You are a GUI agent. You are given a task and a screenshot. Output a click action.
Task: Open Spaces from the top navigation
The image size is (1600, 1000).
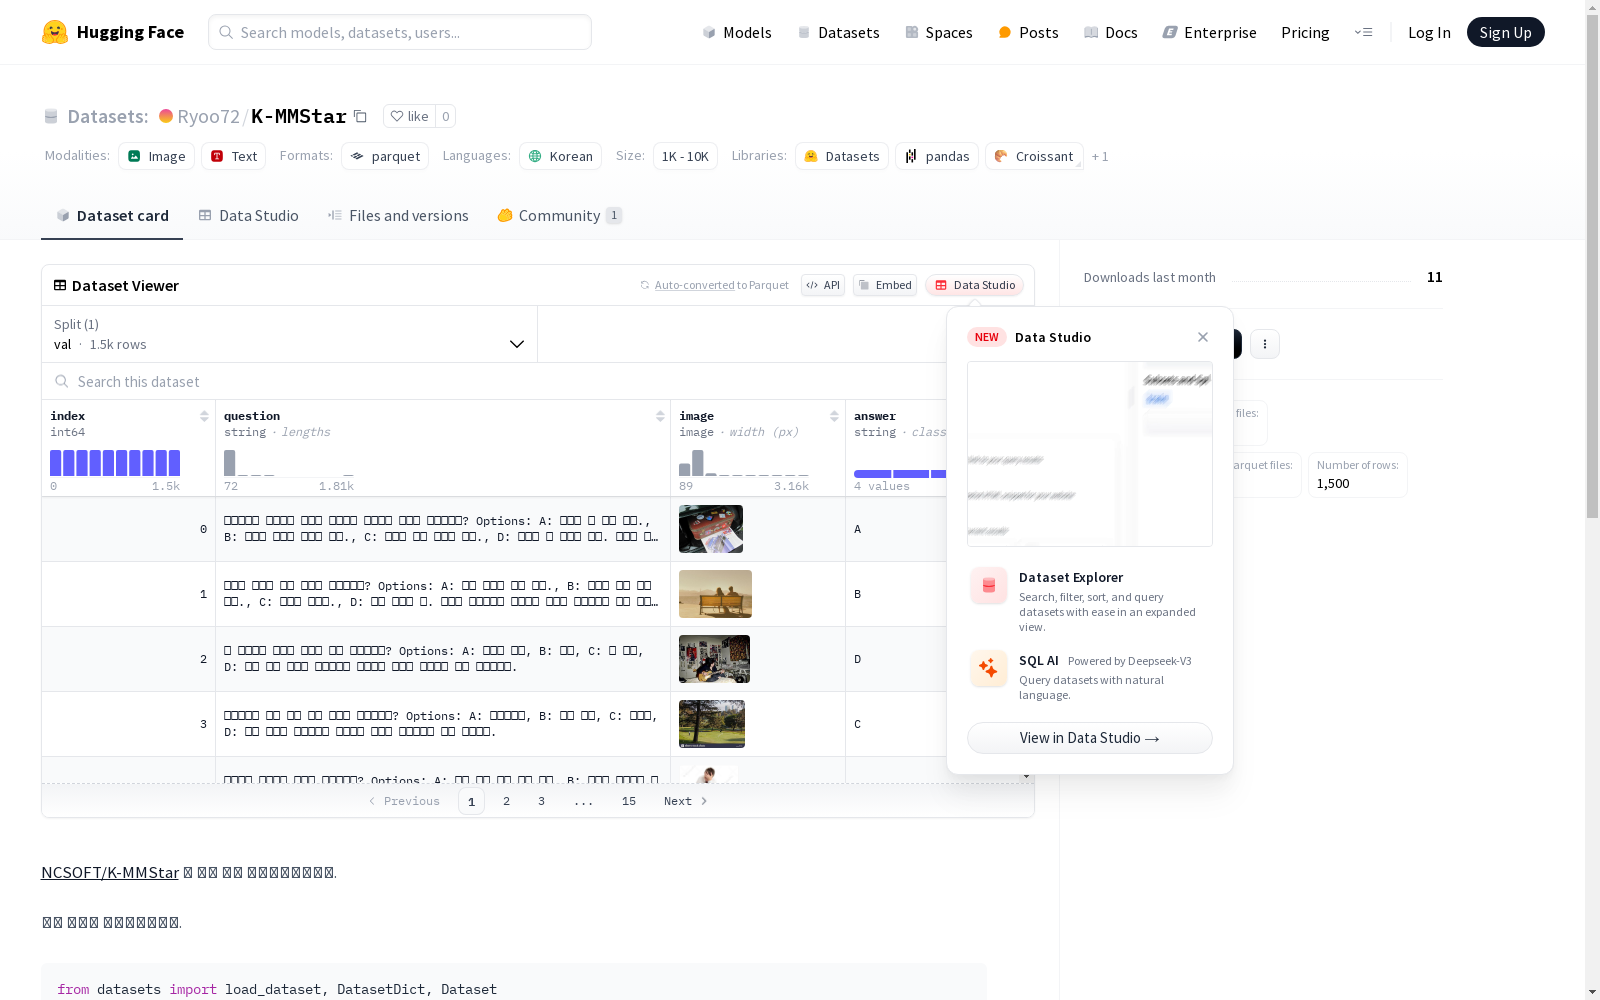coord(939,32)
